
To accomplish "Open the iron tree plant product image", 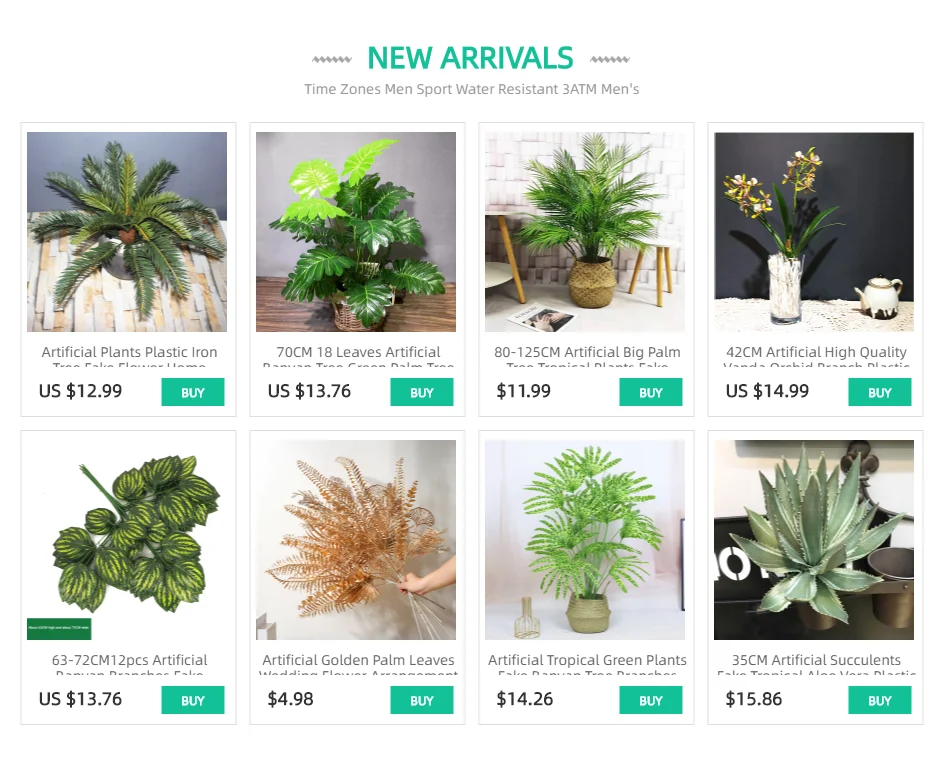I will point(127,232).
